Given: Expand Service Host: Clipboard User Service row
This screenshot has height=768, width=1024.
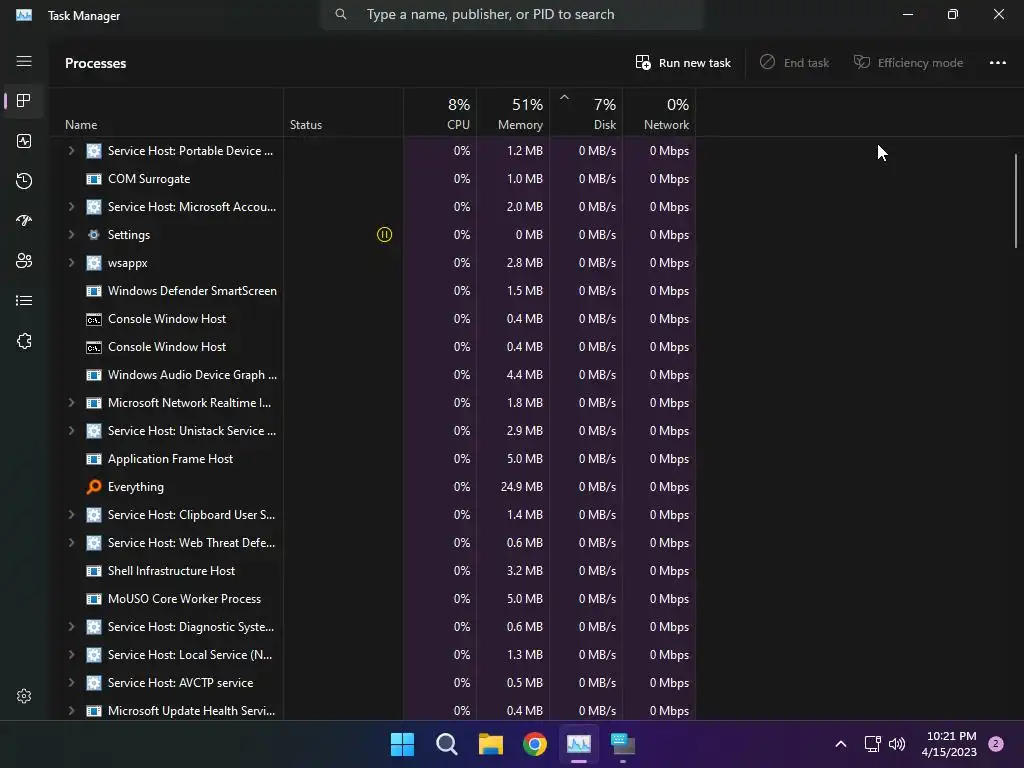Looking at the screenshot, I should pyautogui.click(x=71, y=515).
